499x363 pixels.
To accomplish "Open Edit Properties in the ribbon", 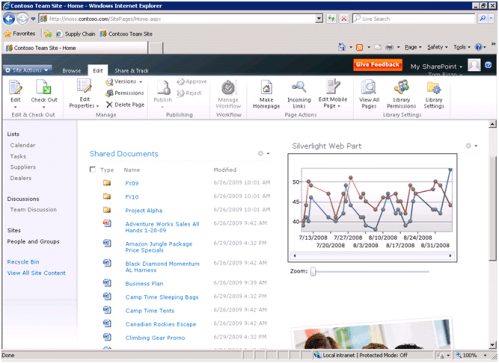I will click(84, 93).
